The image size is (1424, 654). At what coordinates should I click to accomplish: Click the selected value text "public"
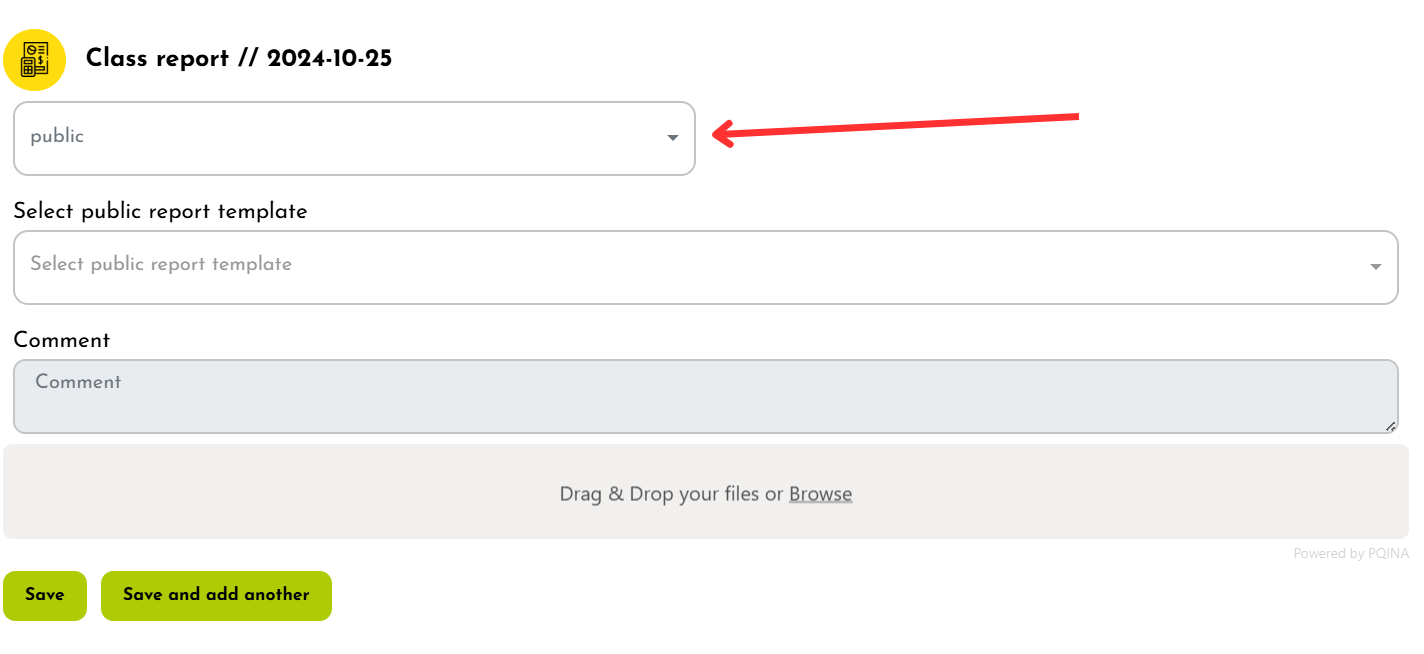coord(57,137)
